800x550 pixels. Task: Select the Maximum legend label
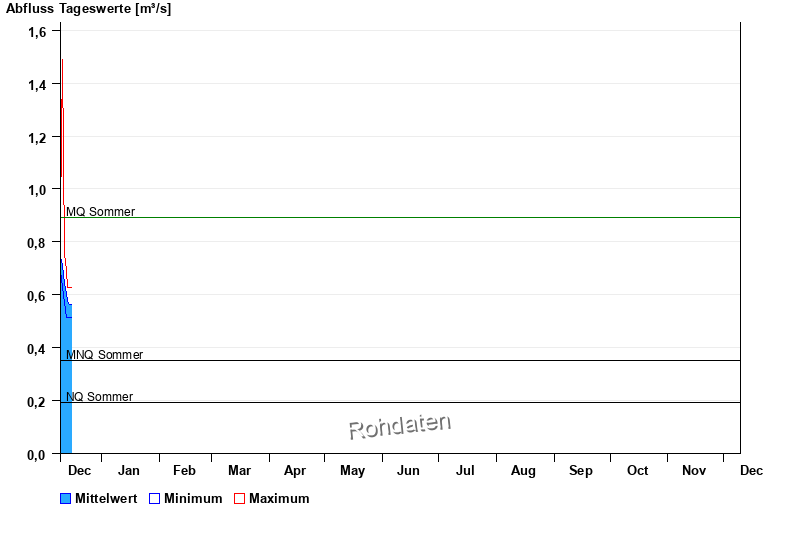click(x=279, y=499)
